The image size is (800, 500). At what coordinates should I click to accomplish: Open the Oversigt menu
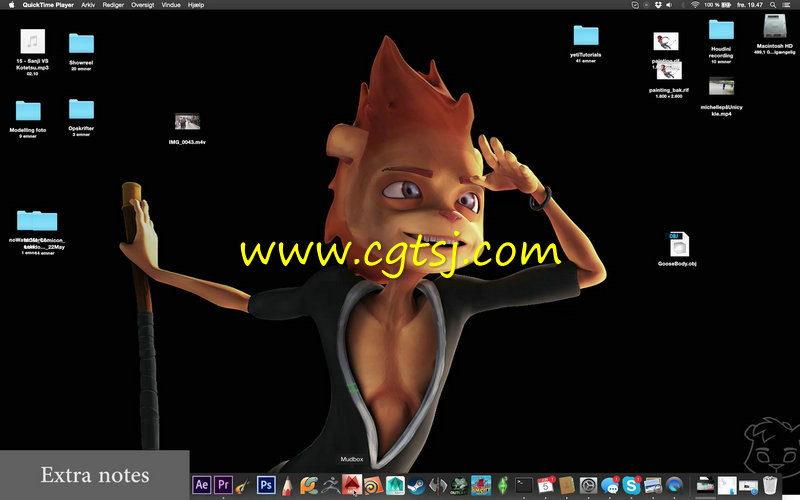click(x=142, y=5)
